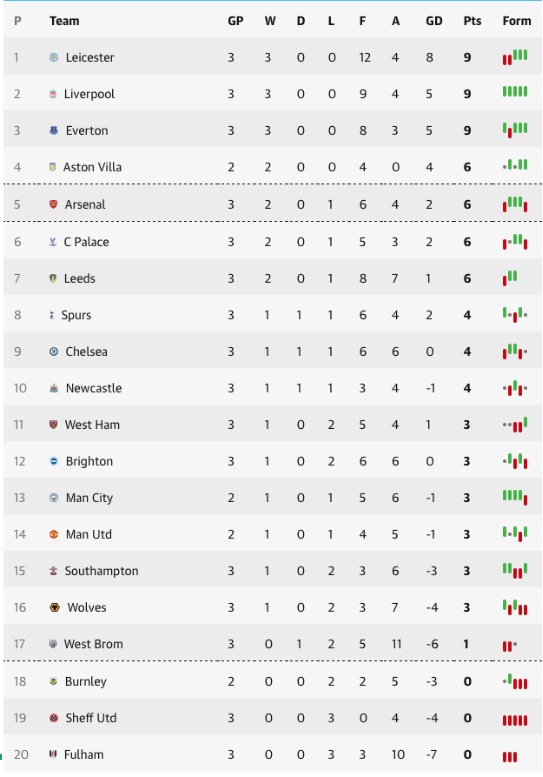The image size is (543, 777).
Task: Click the GD column header
Action: coord(434,21)
